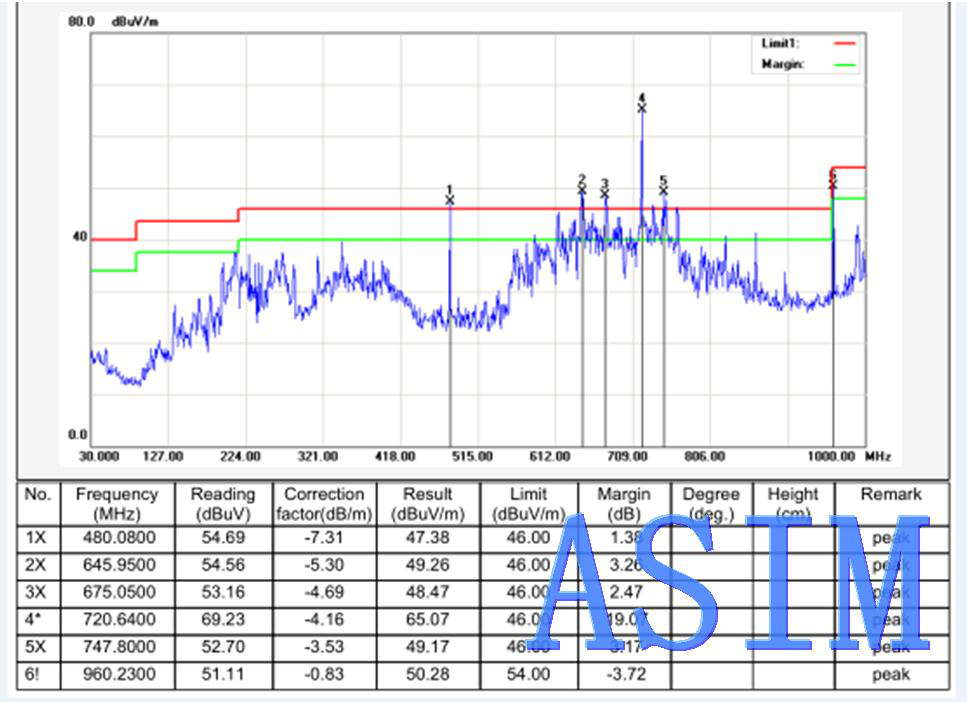Viewport: 967px width, 702px height.
Task: Select the Remark column header
Action: (890, 494)
